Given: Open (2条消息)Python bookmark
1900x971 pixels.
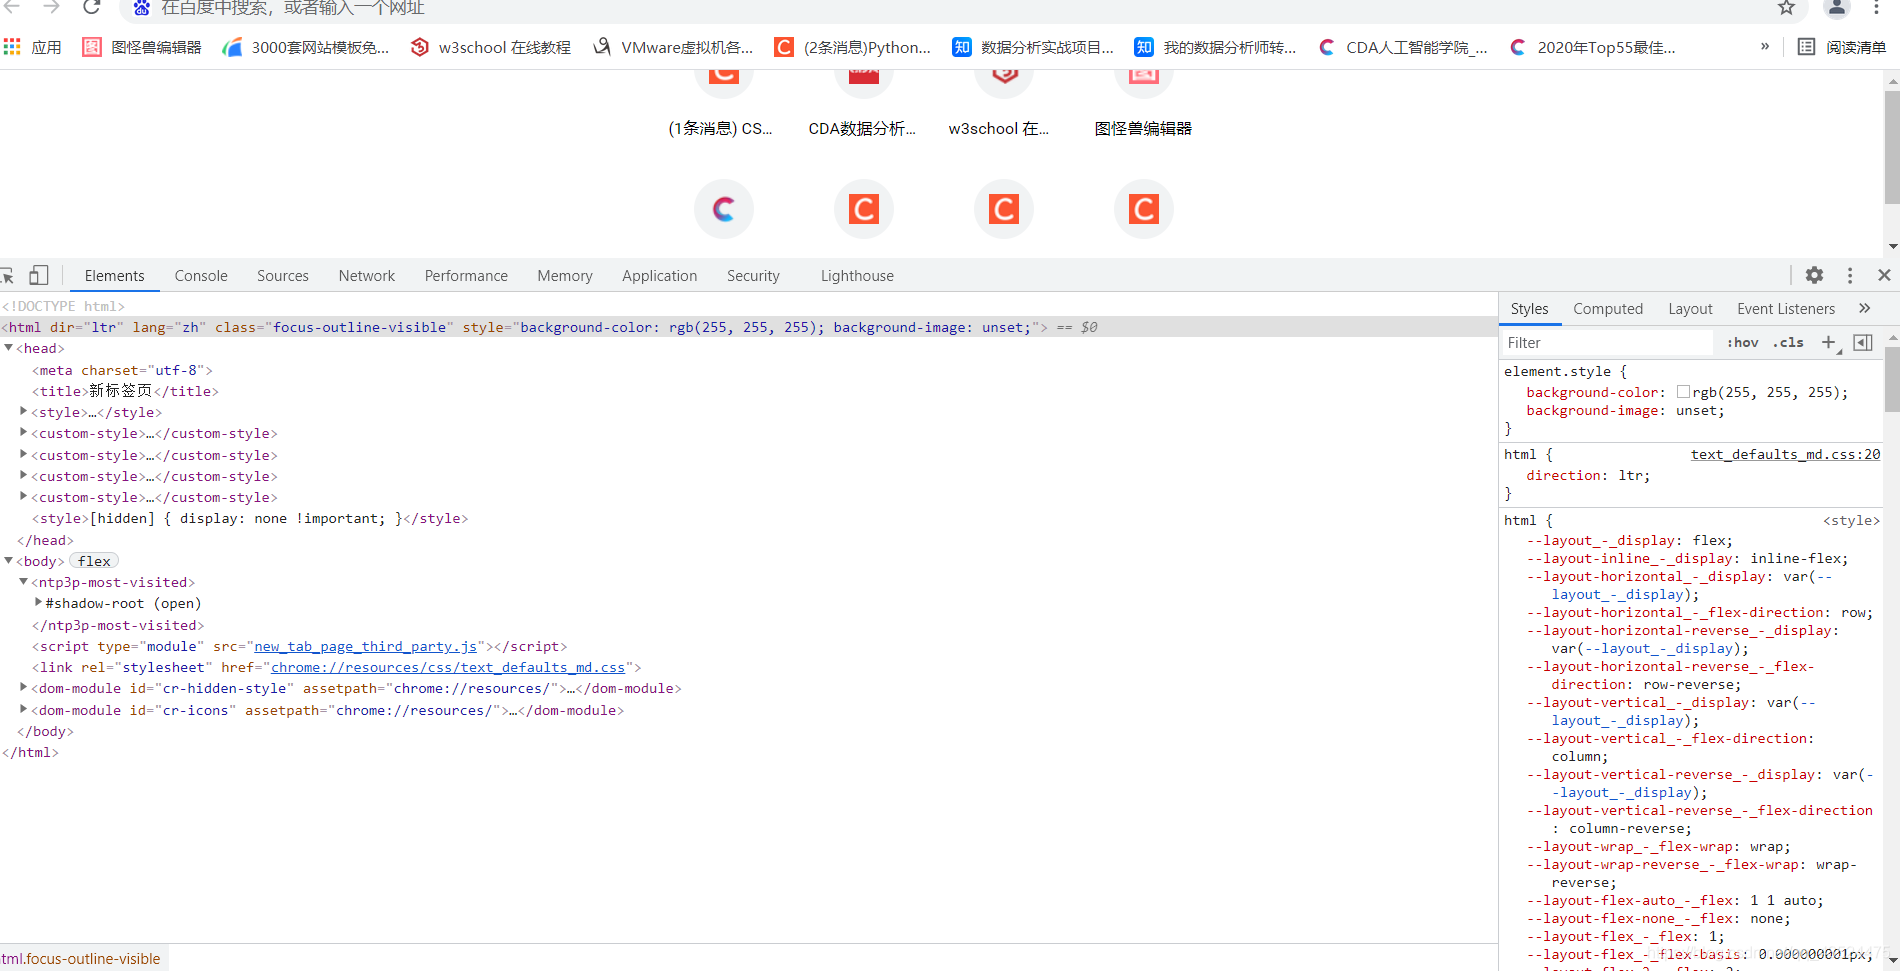Looking at the screenshot, I should pyautogui.click(x=853, y=47).
